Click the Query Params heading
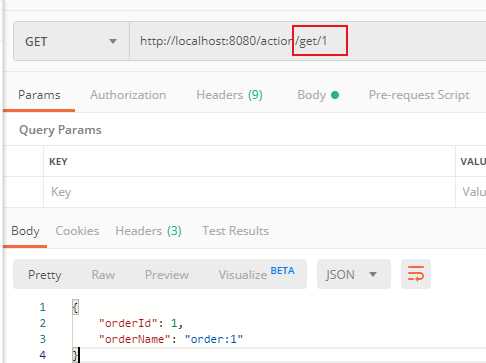This screenshot has height=363, width=486. click(x=60, y=130)
